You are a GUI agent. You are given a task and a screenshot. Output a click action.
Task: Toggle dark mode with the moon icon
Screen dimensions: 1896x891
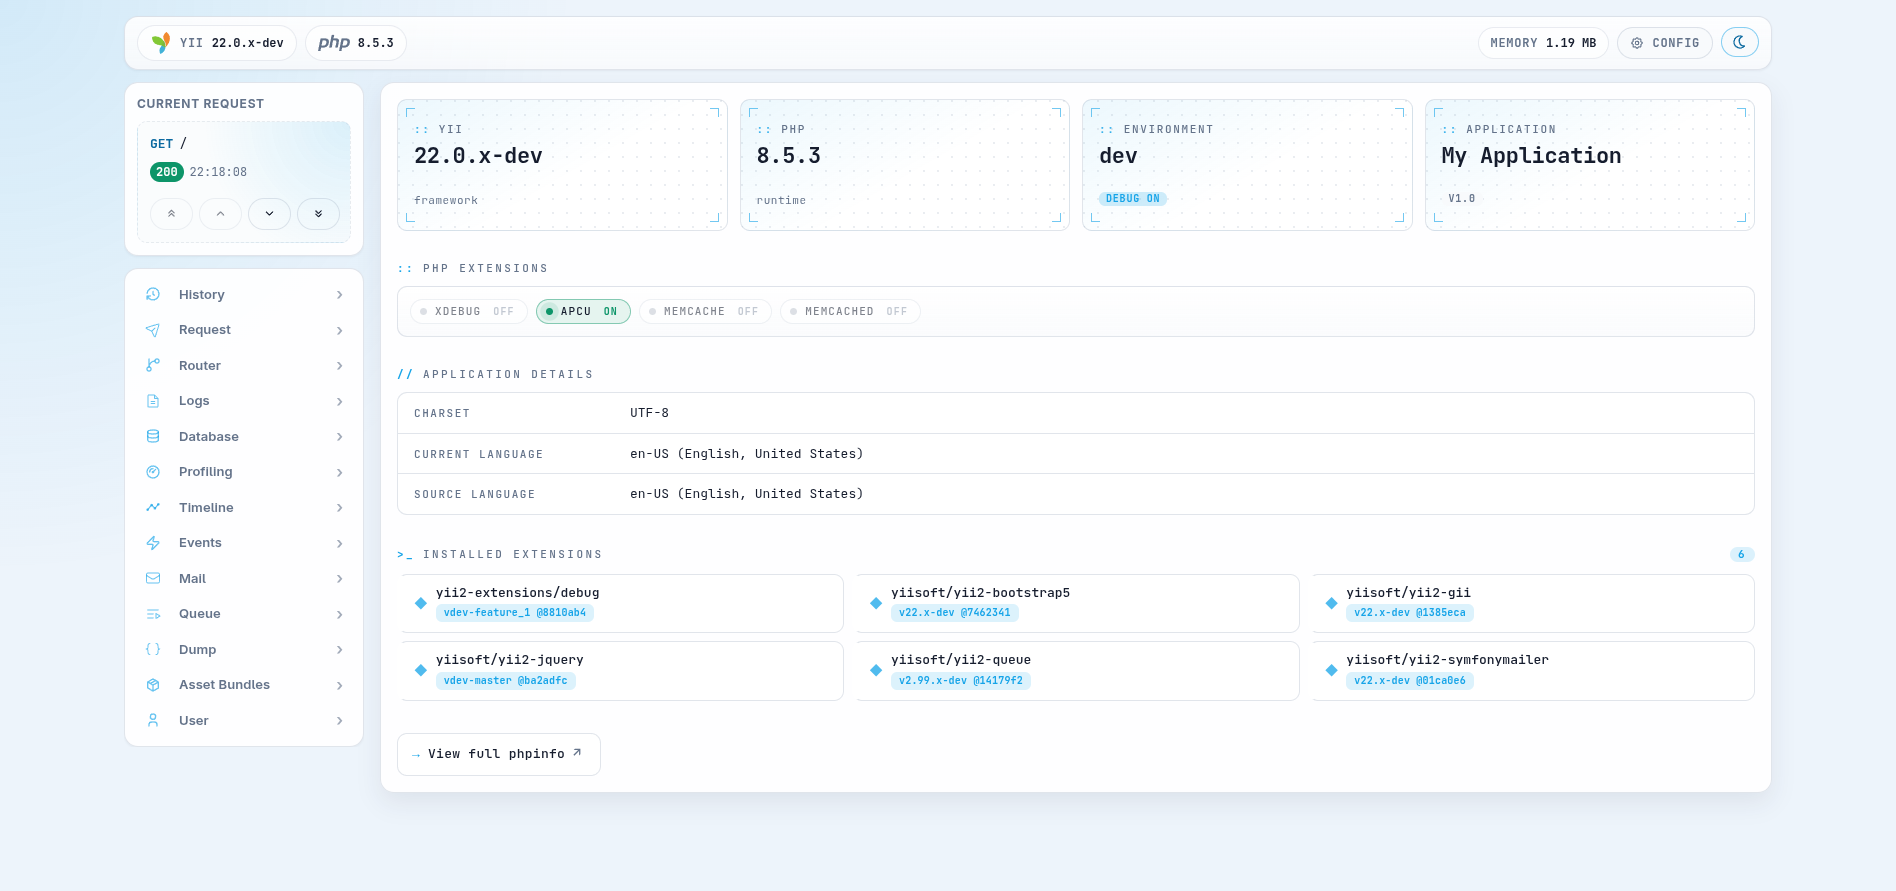coord(1740,43)
